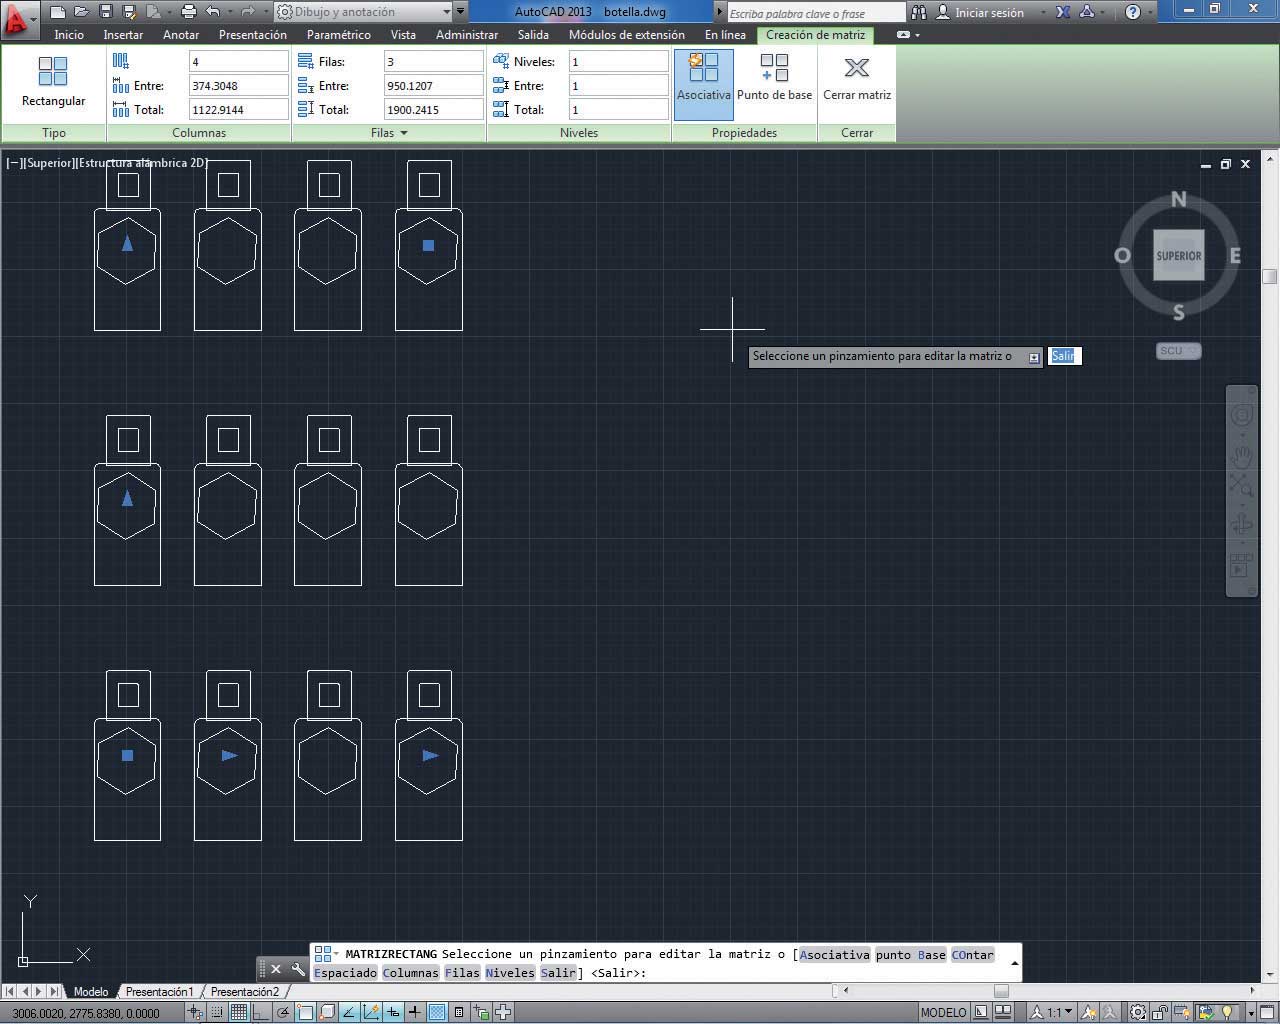The width and height of the screenshot is (1280, 1024).
Task: Click the Print icon in the quick access toolbar
Action: (188, 12)
